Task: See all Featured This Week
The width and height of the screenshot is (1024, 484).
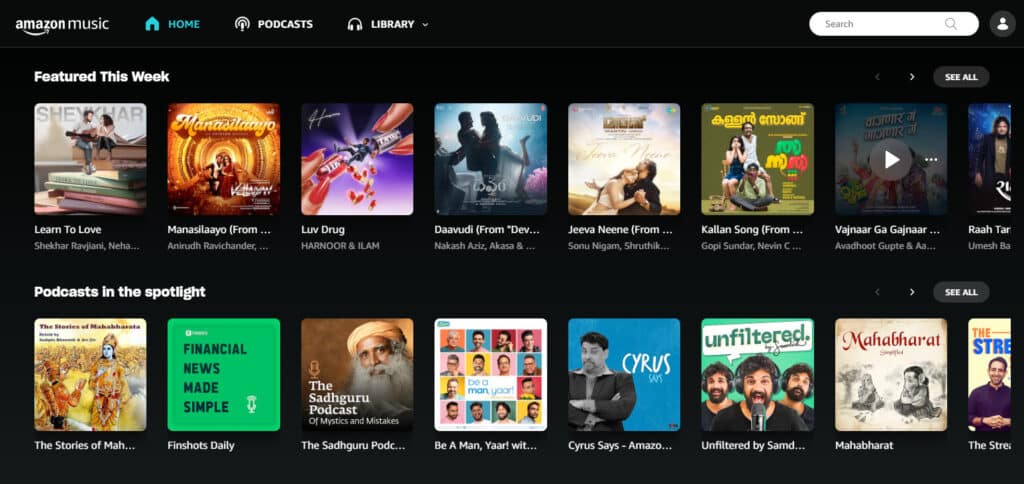Action: coord(961,77)
